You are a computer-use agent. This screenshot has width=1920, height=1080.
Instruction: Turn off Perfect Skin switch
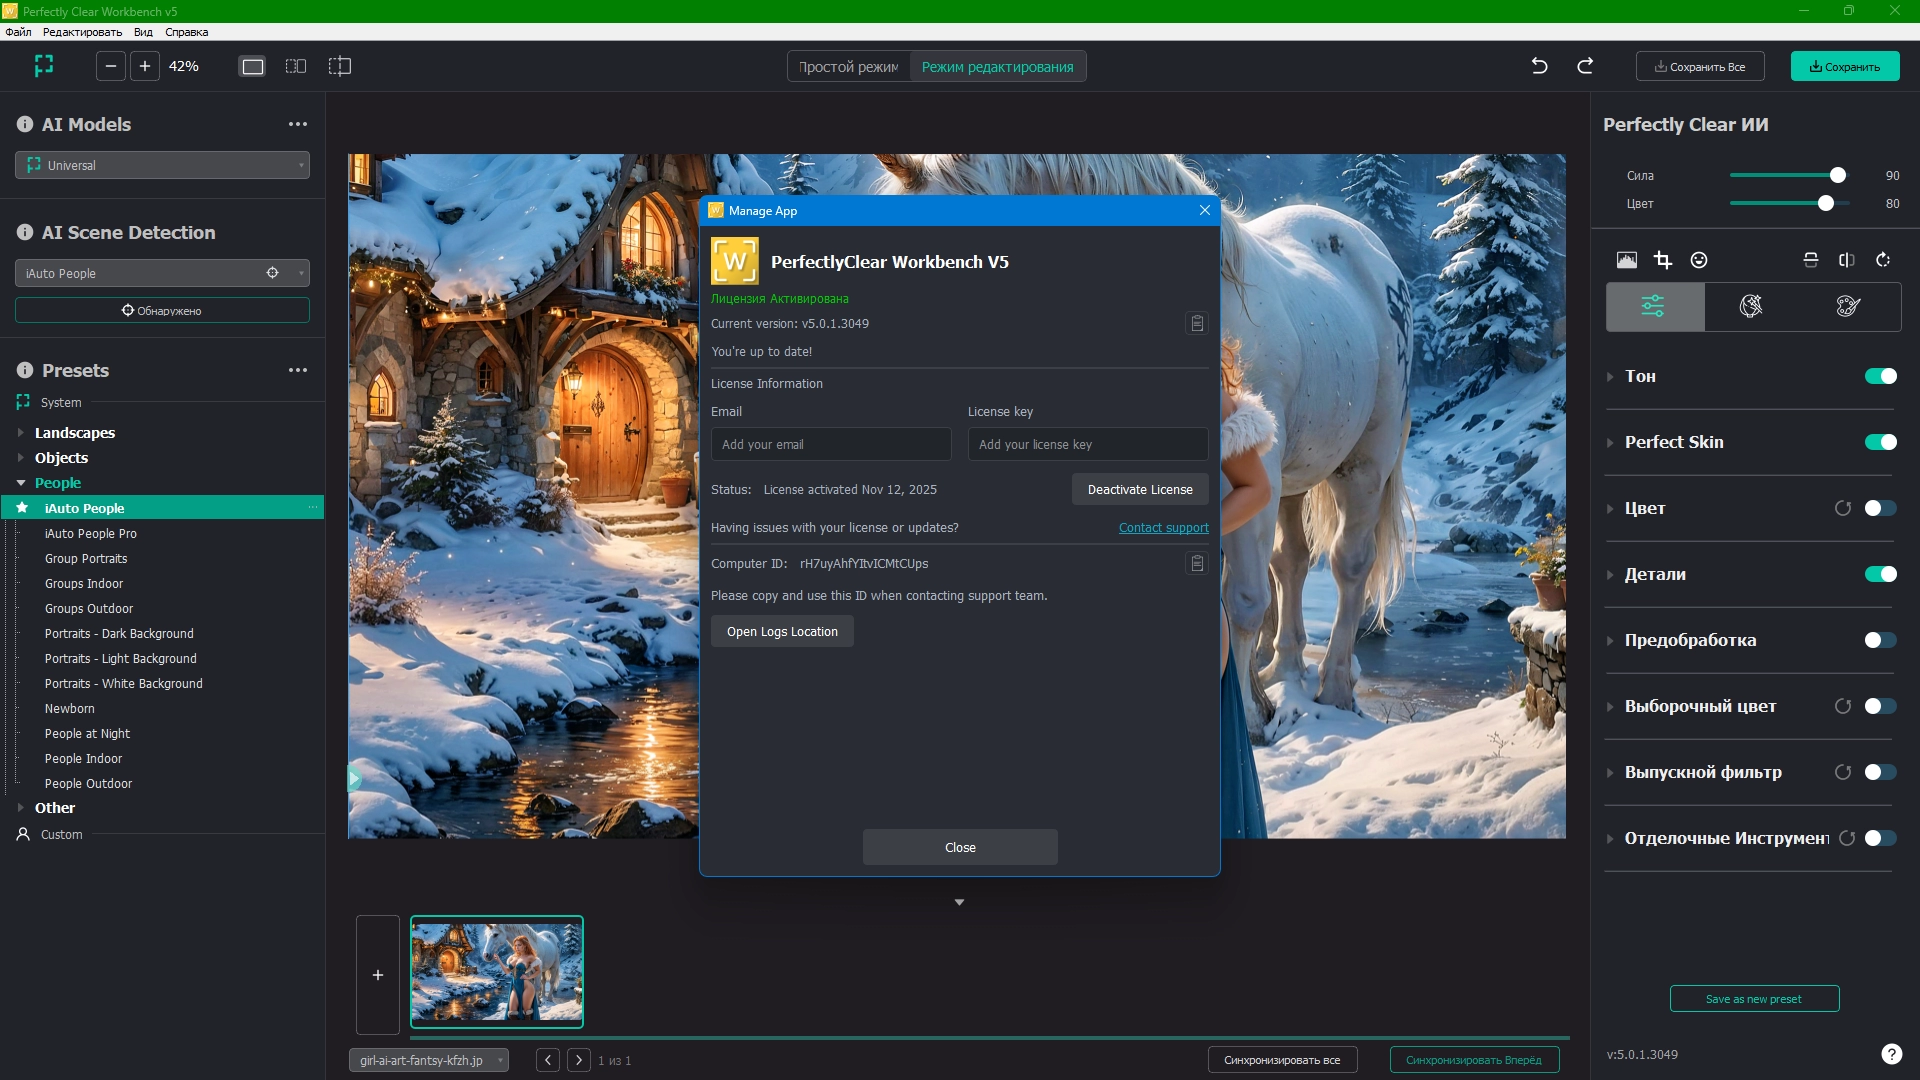(1880, 442)
